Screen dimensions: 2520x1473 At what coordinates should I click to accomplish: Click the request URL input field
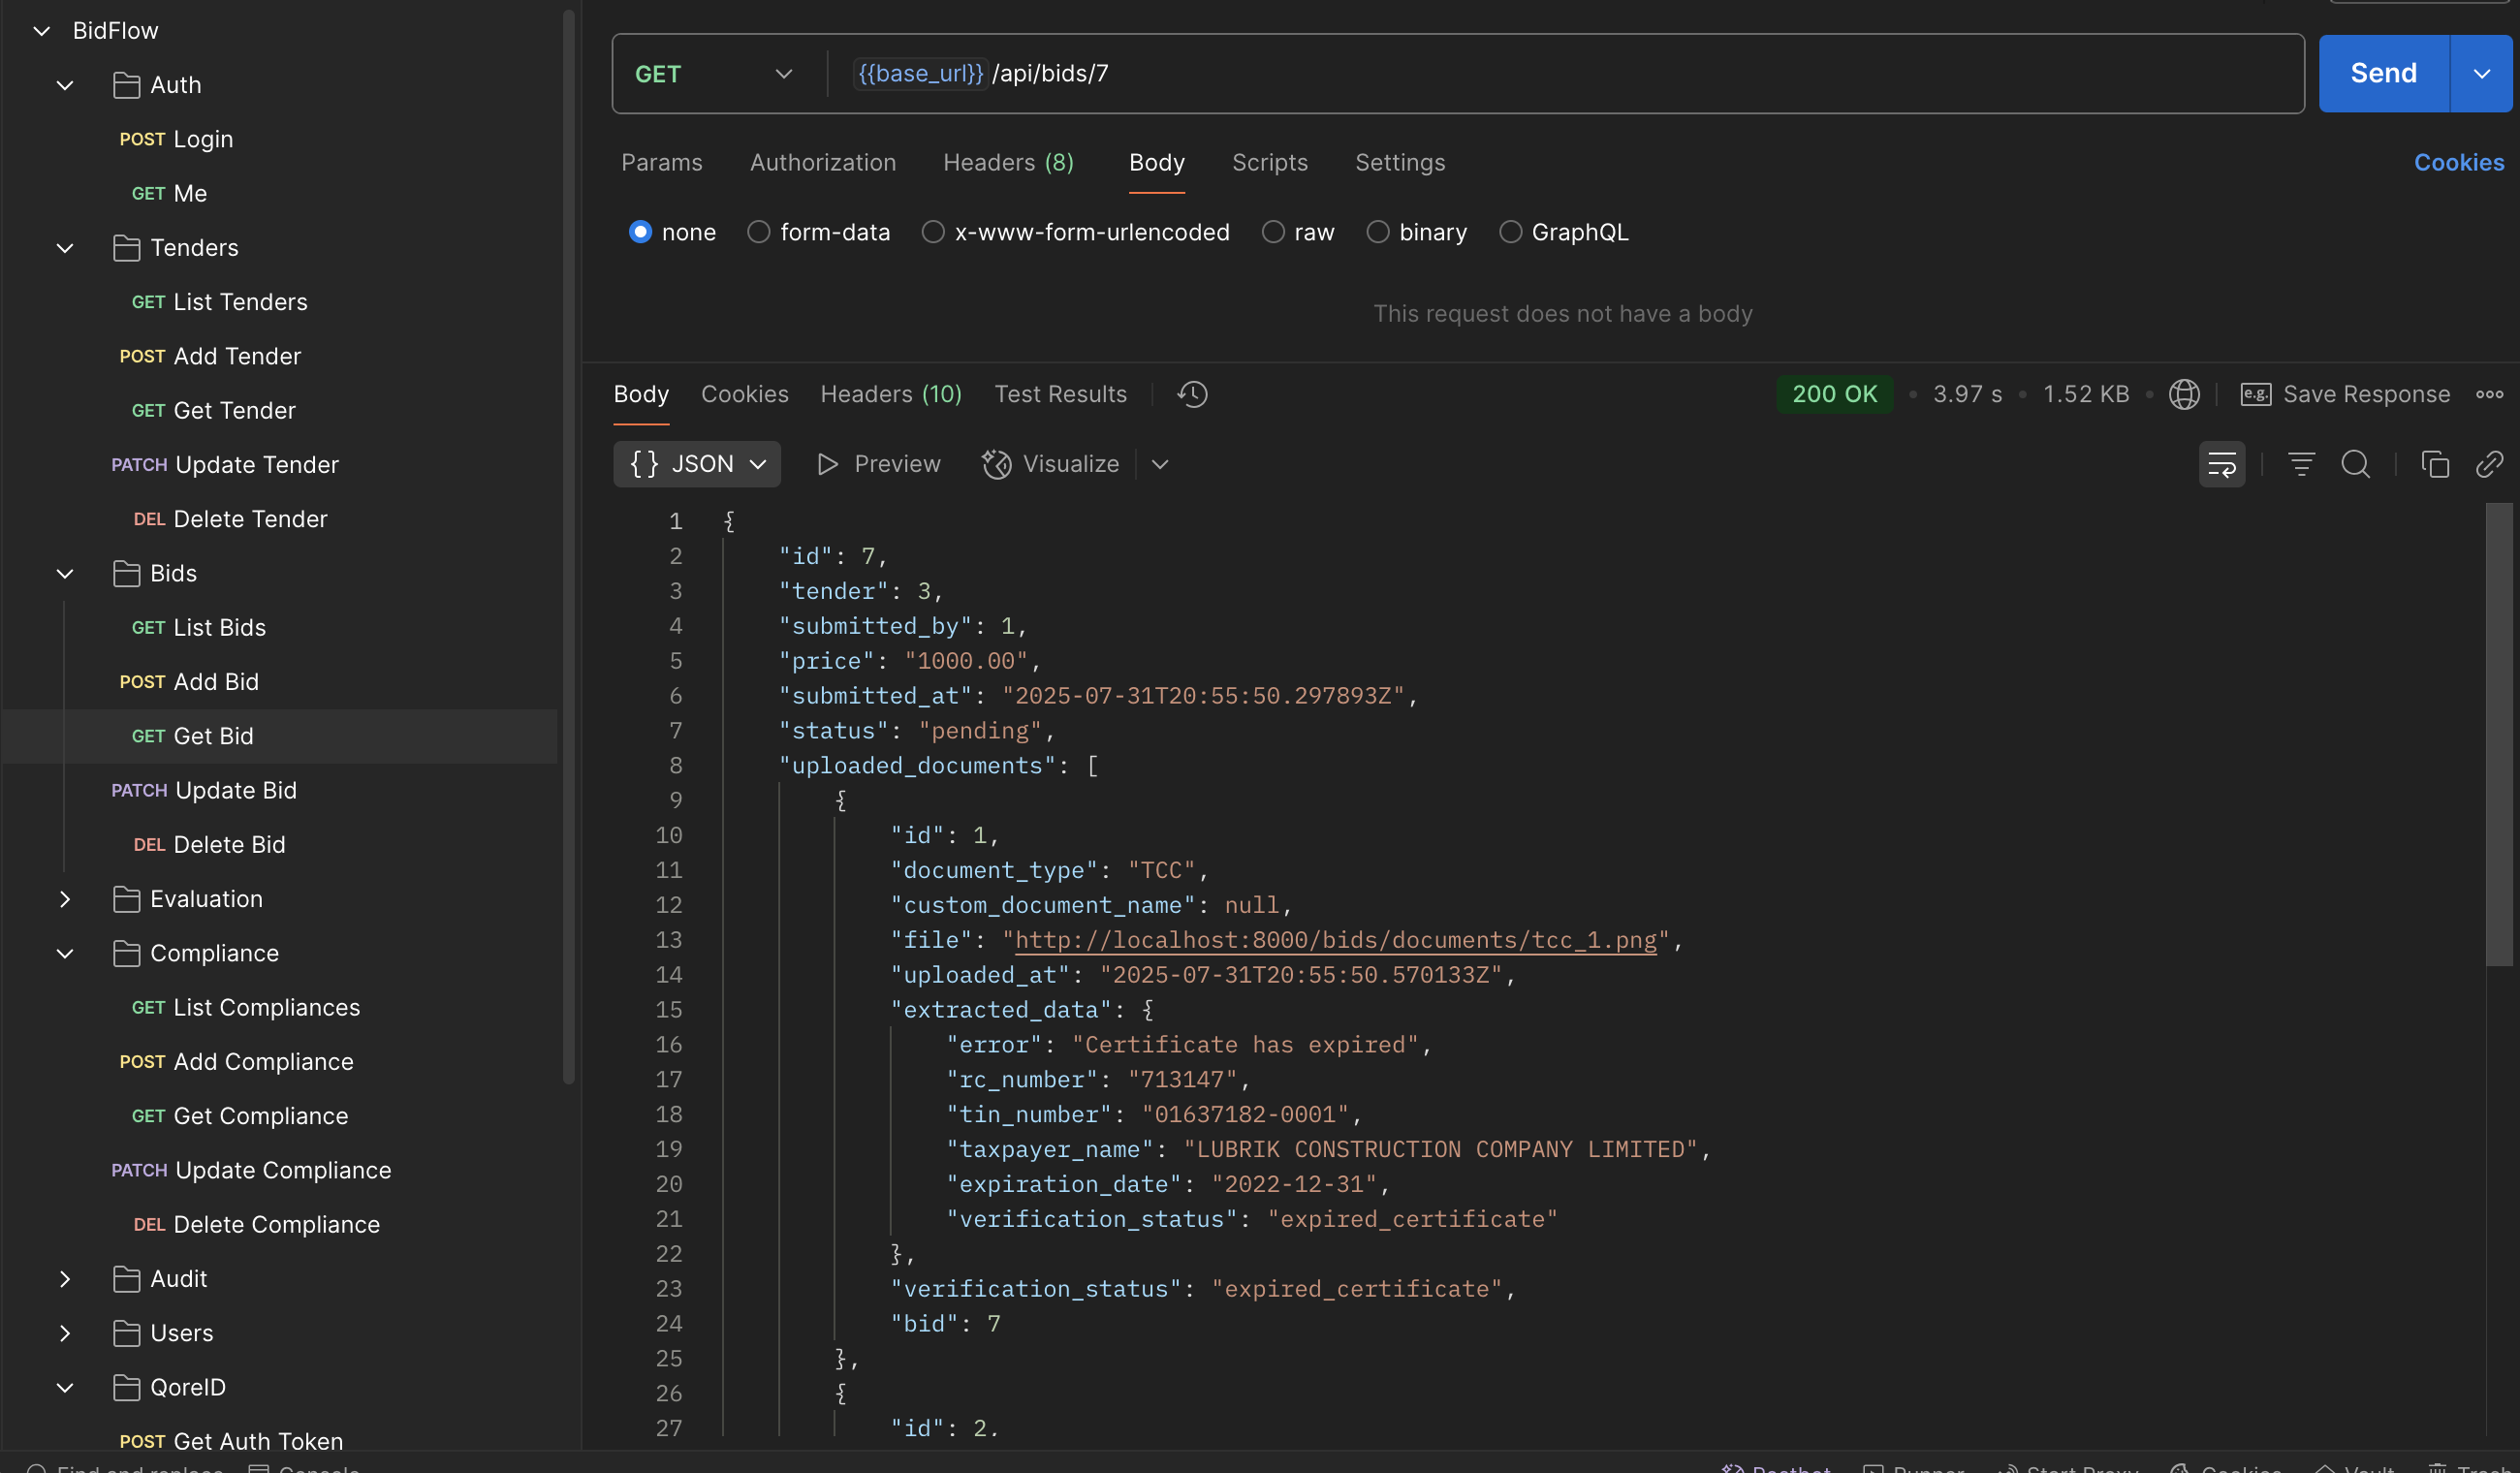point(1565,74)
